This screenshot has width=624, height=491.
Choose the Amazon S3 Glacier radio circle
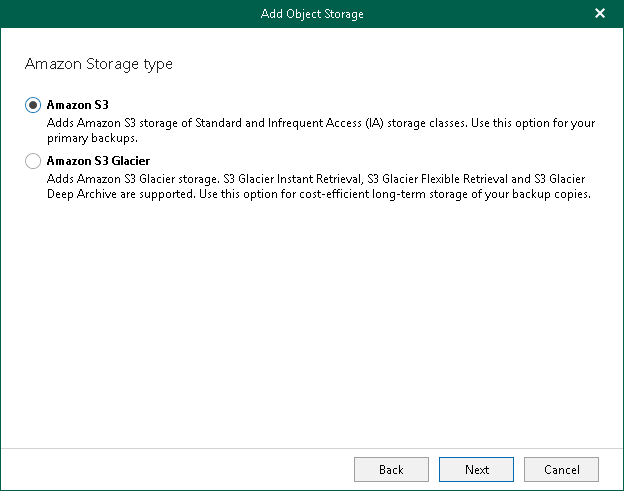pos(33,161)
